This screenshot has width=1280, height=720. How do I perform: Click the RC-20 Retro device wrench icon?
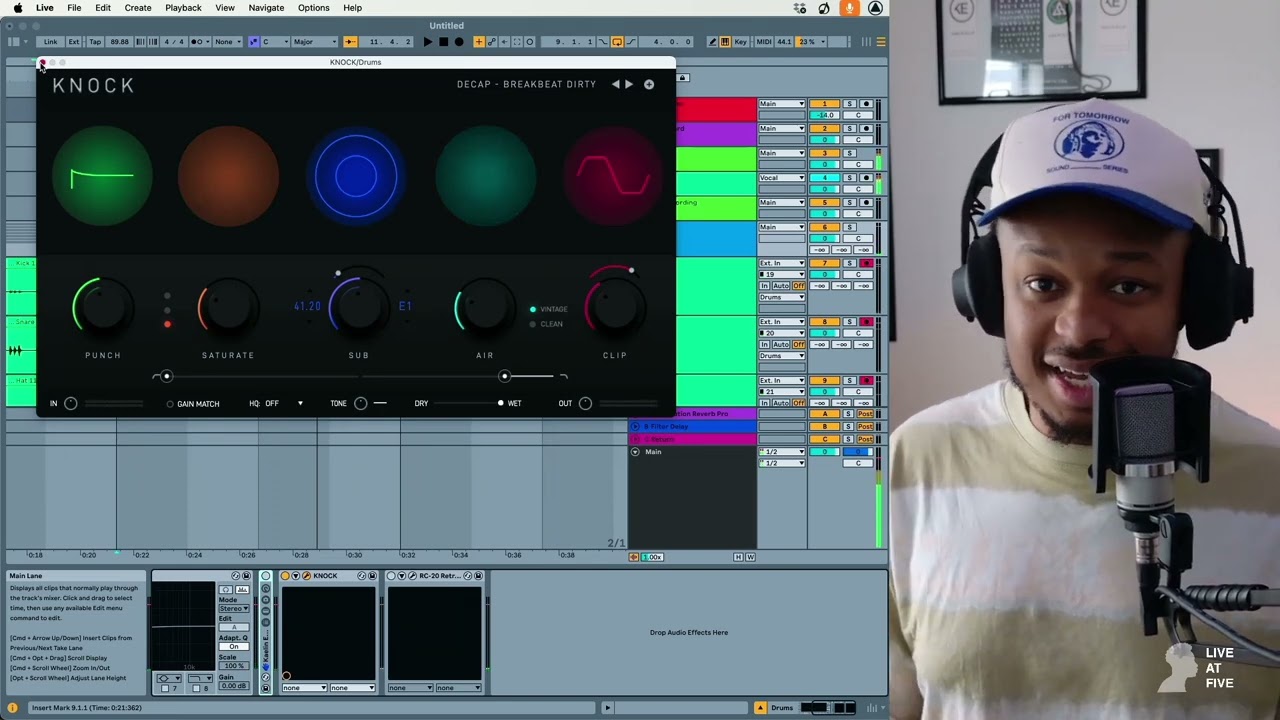[412, 576]
